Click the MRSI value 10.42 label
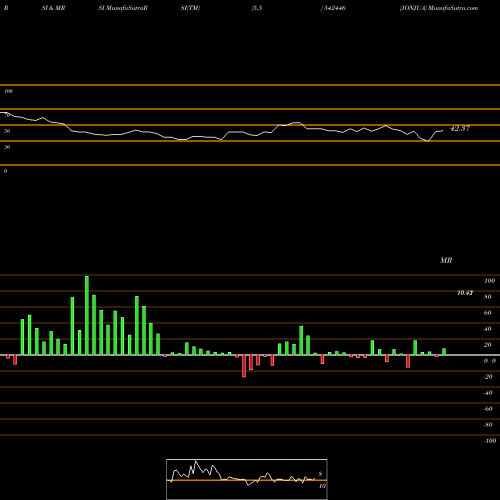The image size is (500, 500). coord(465,293)
